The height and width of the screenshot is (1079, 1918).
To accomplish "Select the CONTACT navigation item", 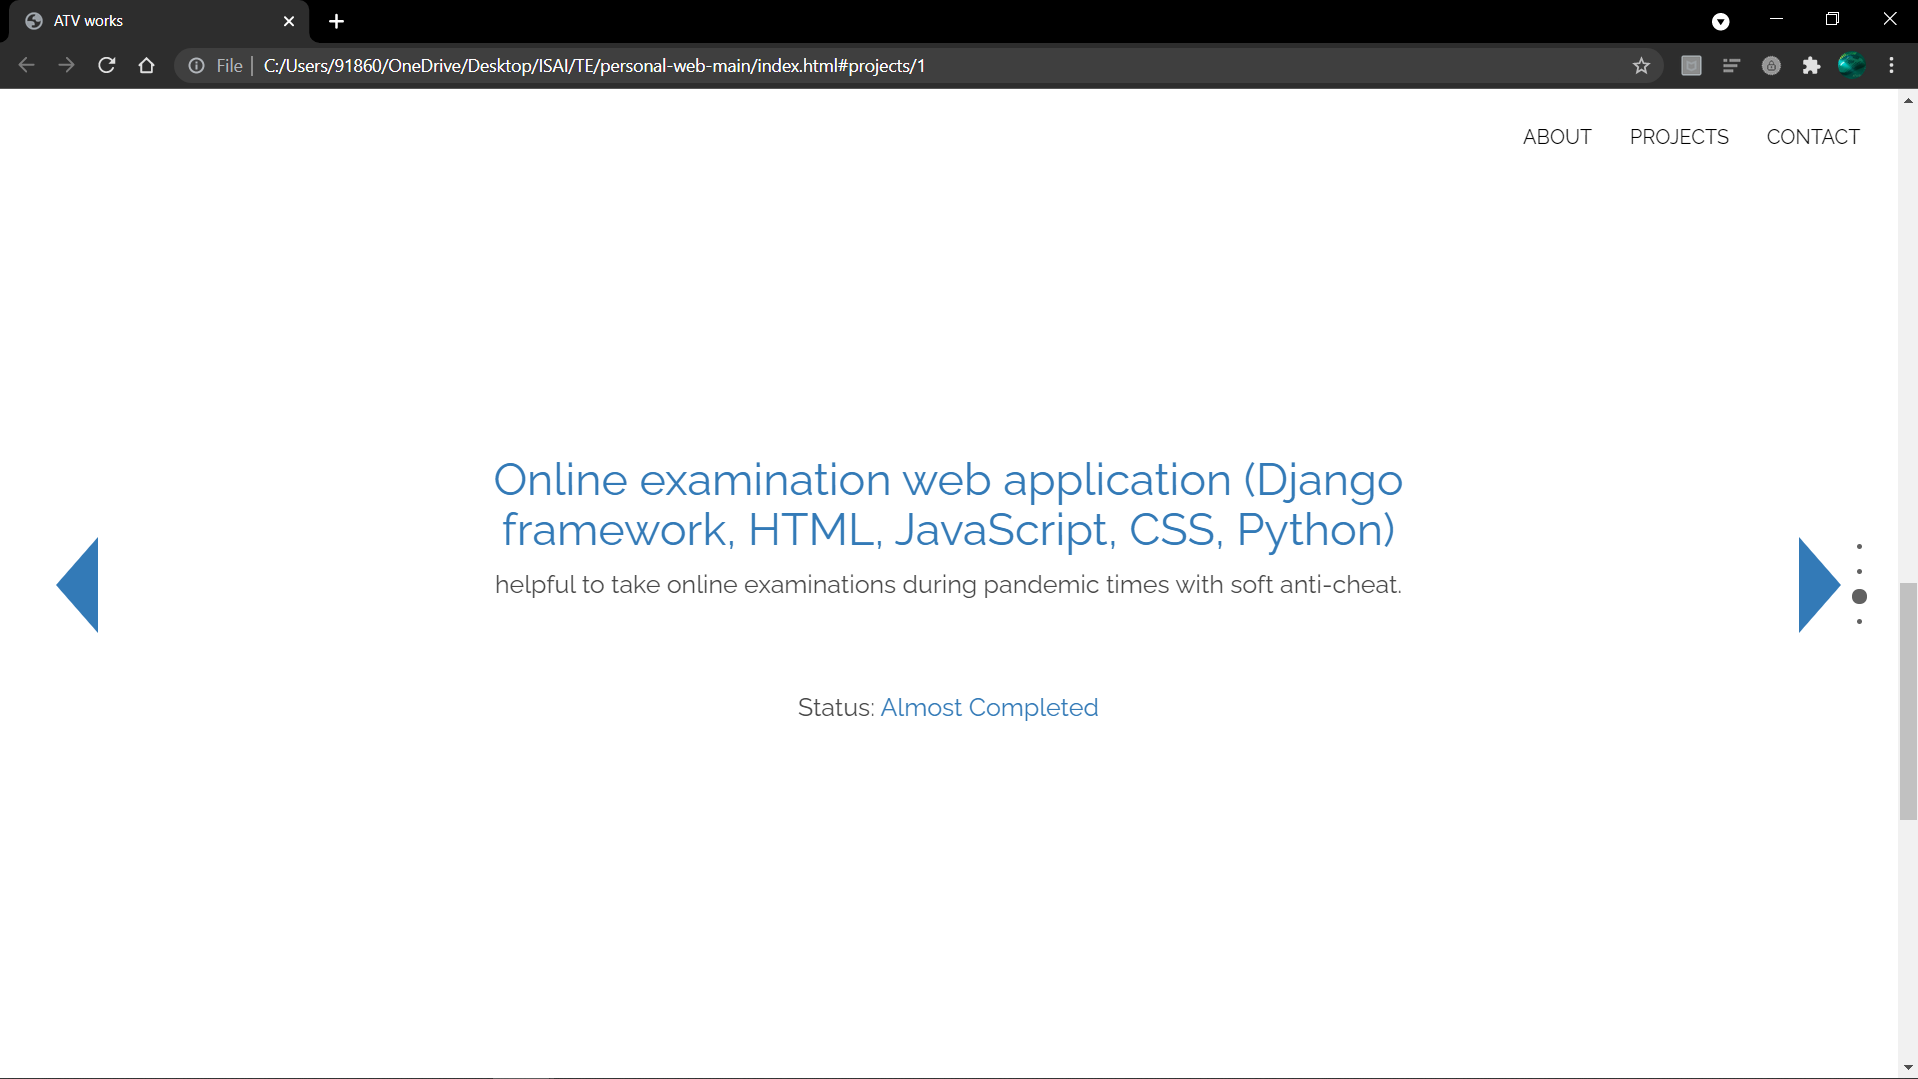I will (1813, 137).
